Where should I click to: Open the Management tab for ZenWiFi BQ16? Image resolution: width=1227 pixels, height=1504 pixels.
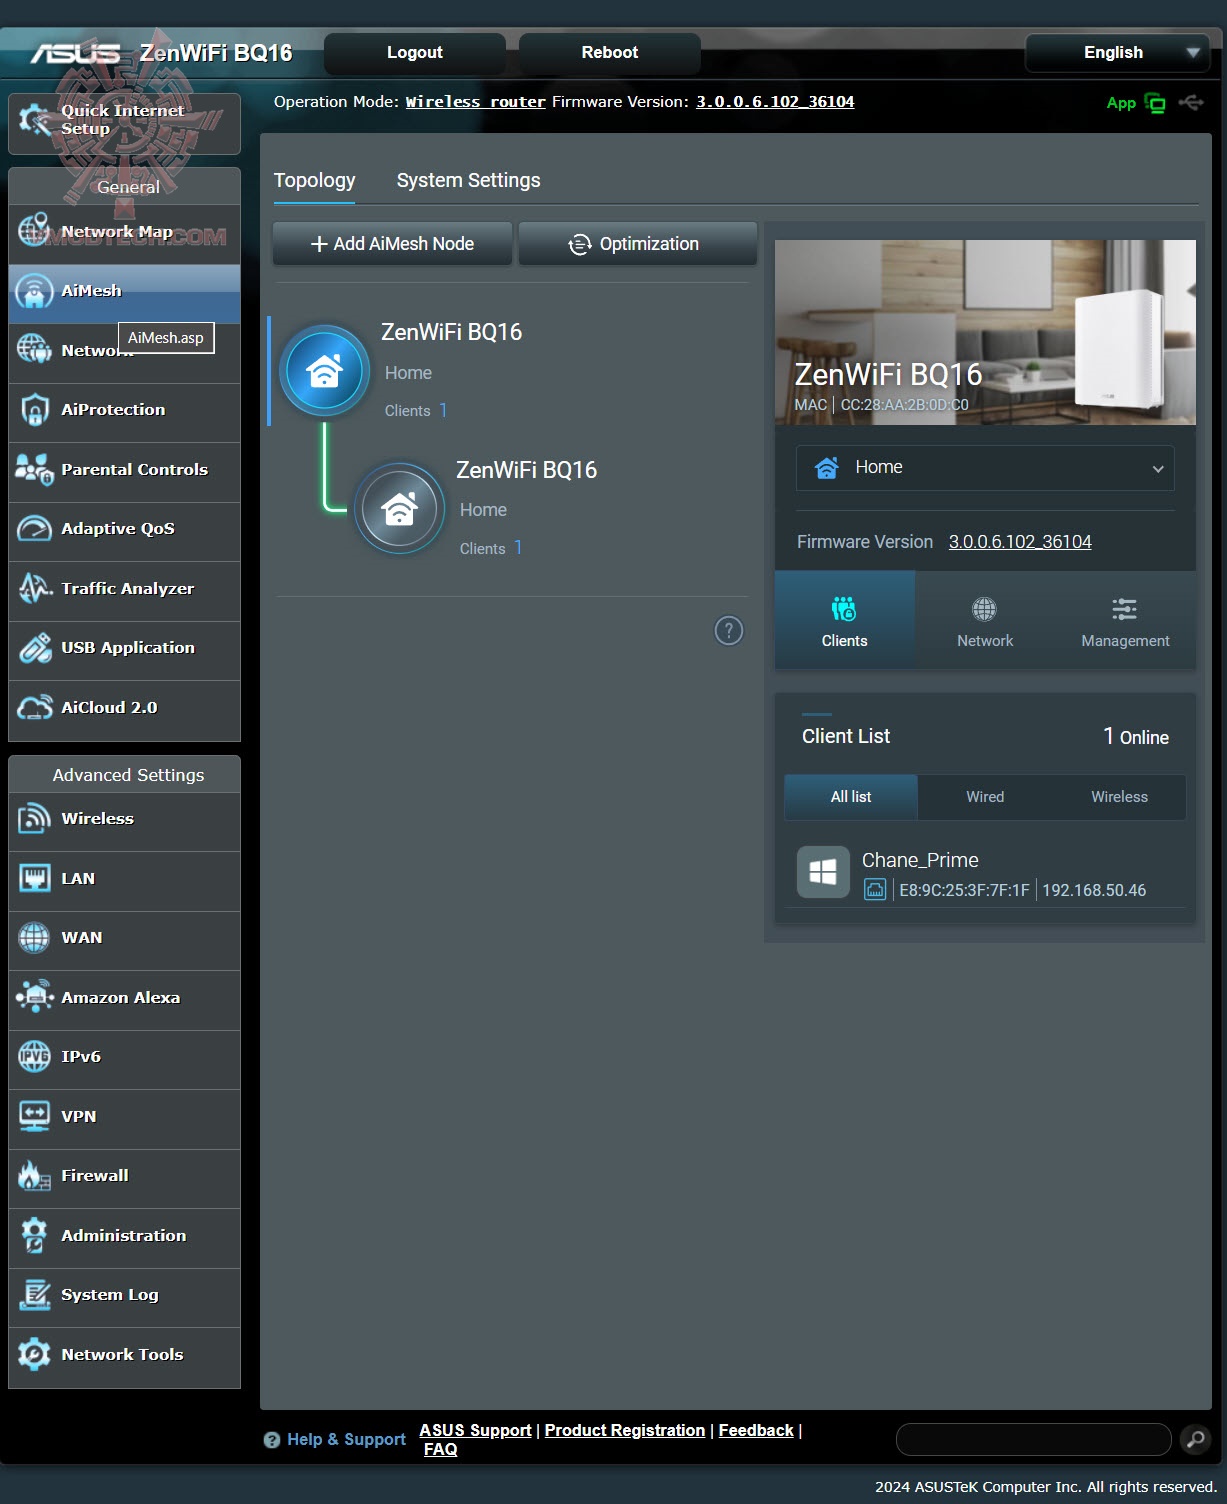(1124, 620)
